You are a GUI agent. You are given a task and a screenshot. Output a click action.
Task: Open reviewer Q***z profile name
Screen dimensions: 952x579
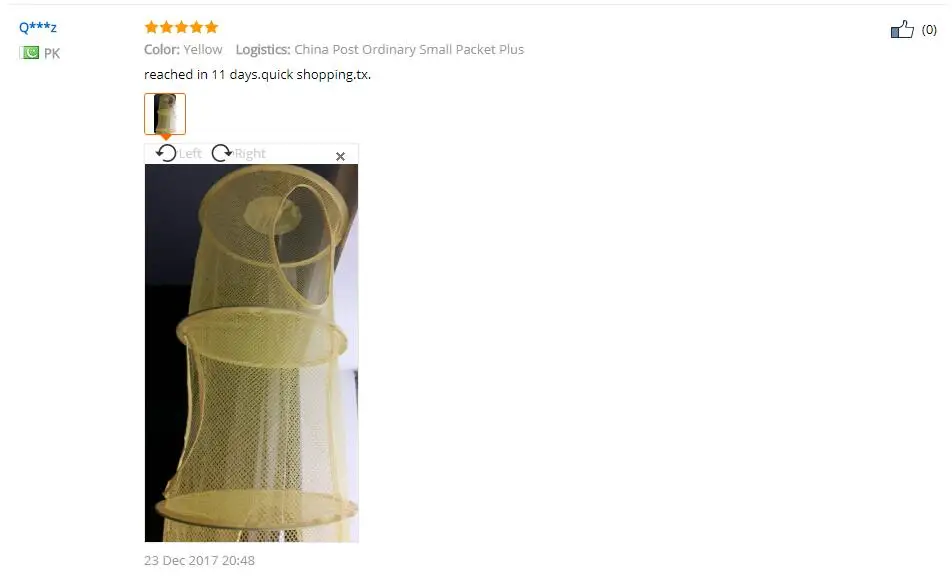click(x=38, y=27)
